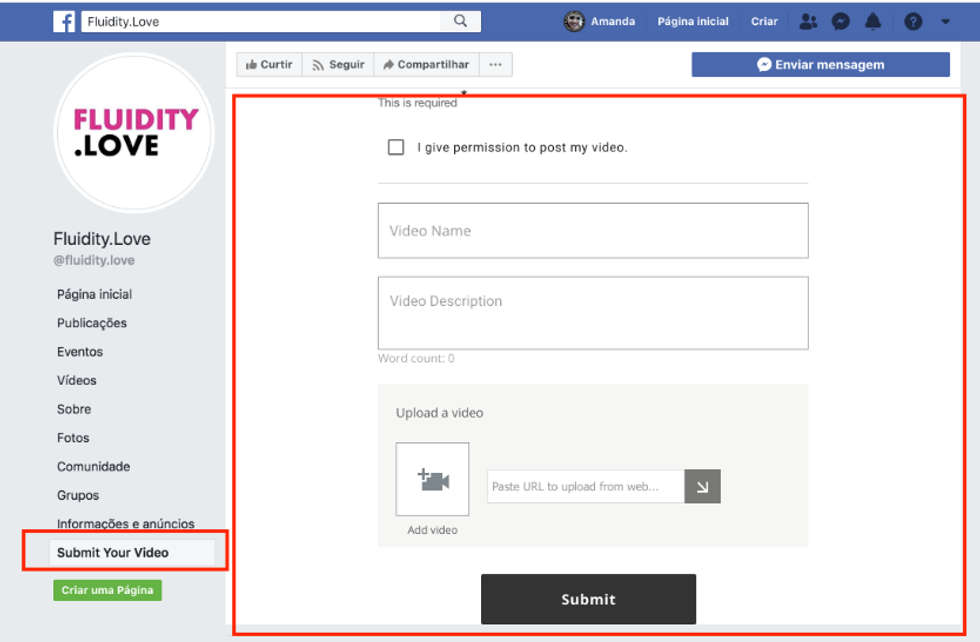This screenshot has width=980, height=642.
Task: Open the notifications bell icon
Action: (873, 21)
